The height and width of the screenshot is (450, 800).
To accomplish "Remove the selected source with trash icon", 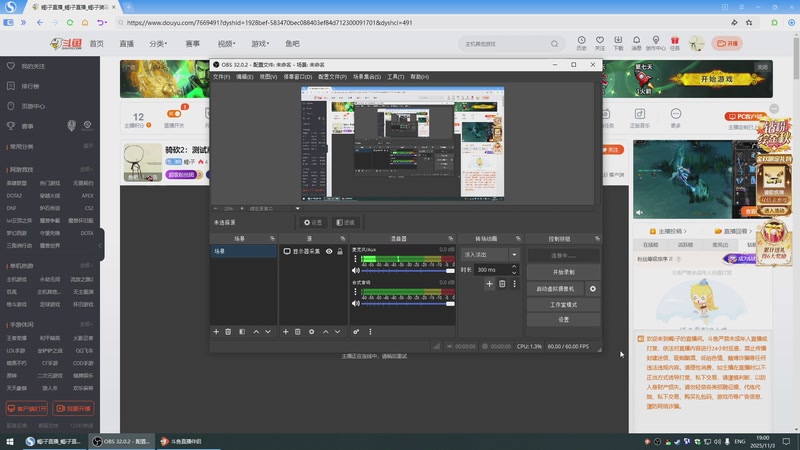I will coord(298,332).
